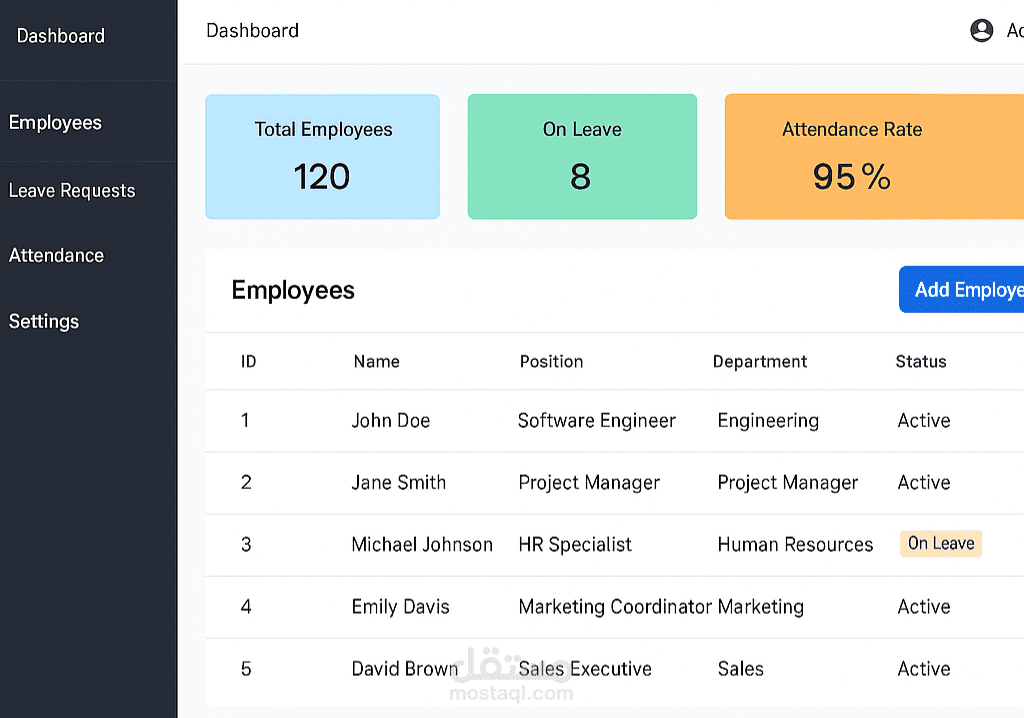Click the Software Engineer position cell
The width and height of the screenshot is (1024, 718).
tap(597, 421)
